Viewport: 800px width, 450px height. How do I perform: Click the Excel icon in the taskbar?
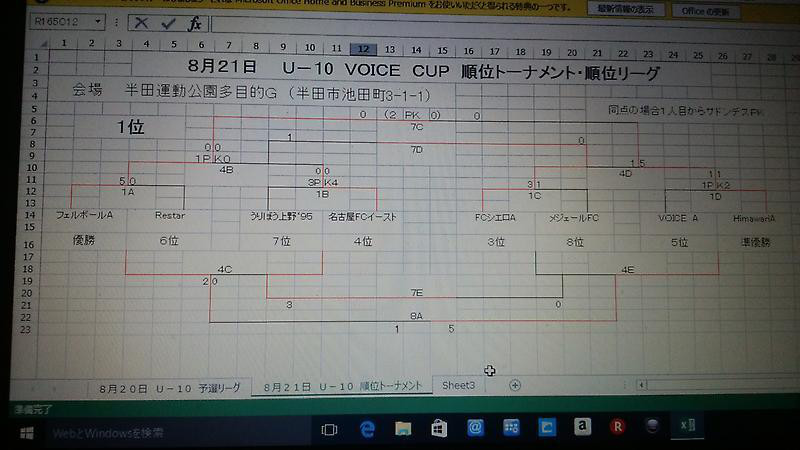(x=688, y=428)
